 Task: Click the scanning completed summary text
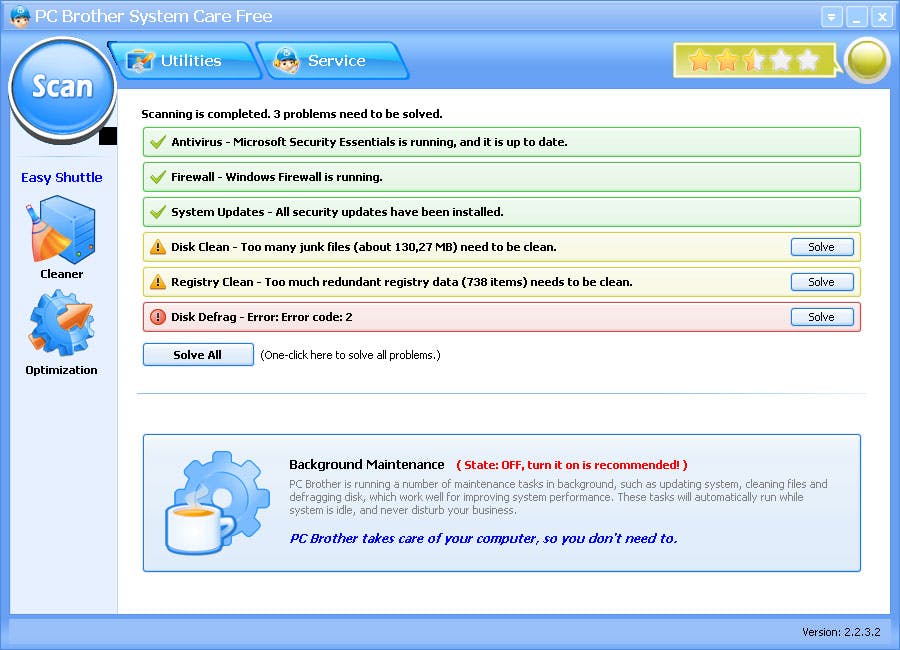(x=292, y=114)
